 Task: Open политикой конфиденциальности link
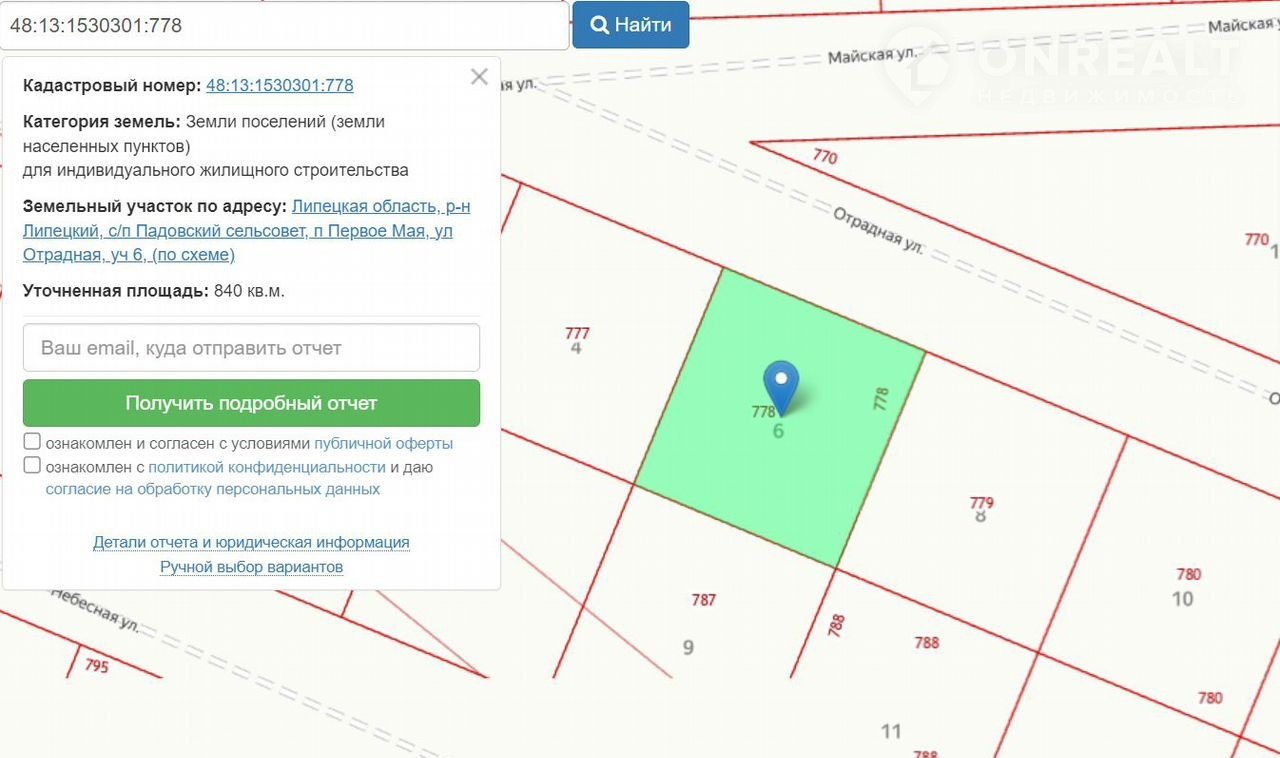point(267,467)
